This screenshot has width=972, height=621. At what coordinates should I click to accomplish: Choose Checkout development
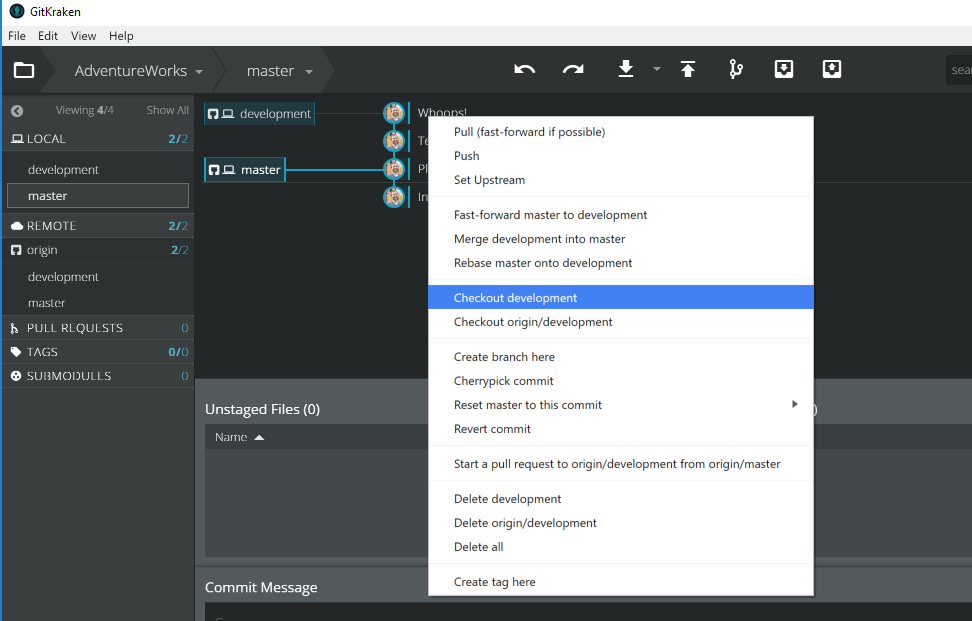tap(621, 297)
